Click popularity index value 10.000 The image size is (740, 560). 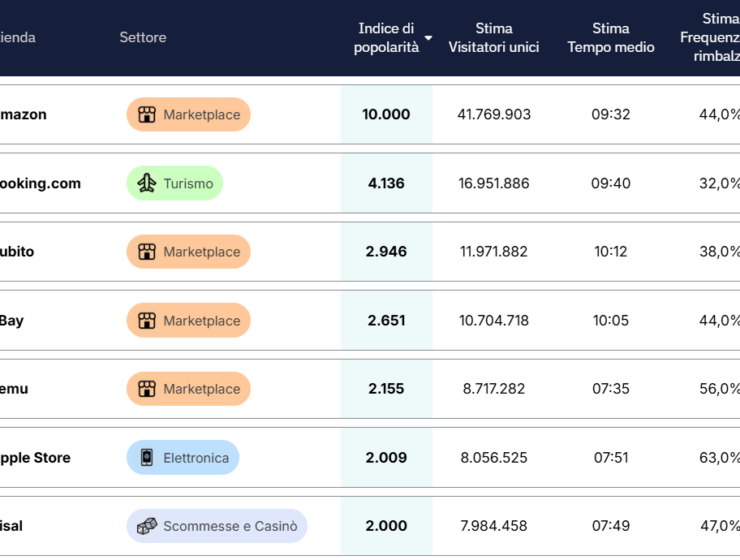tap(386, 115)
